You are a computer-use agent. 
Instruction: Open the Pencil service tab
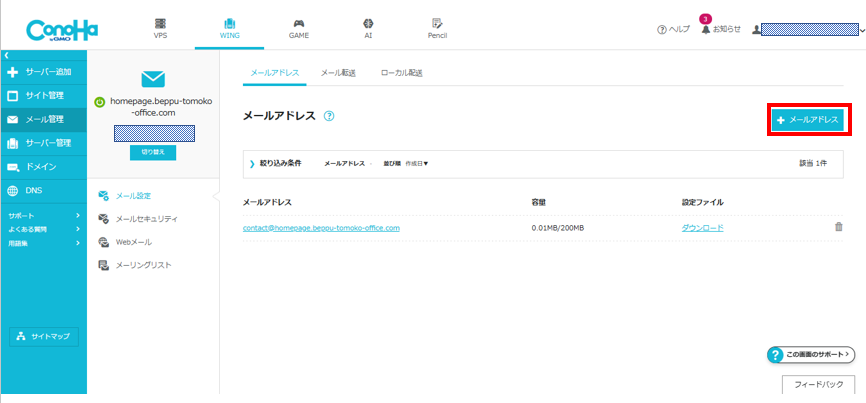[437, 29]
